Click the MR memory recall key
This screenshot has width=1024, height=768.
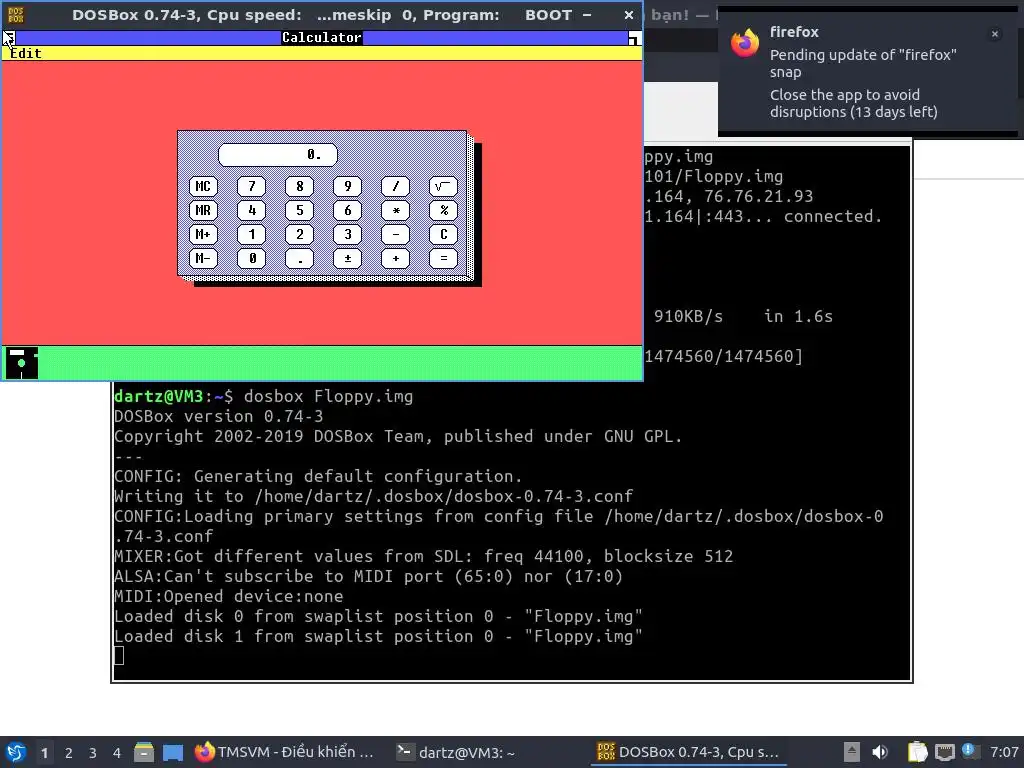(x=203, y=210)
